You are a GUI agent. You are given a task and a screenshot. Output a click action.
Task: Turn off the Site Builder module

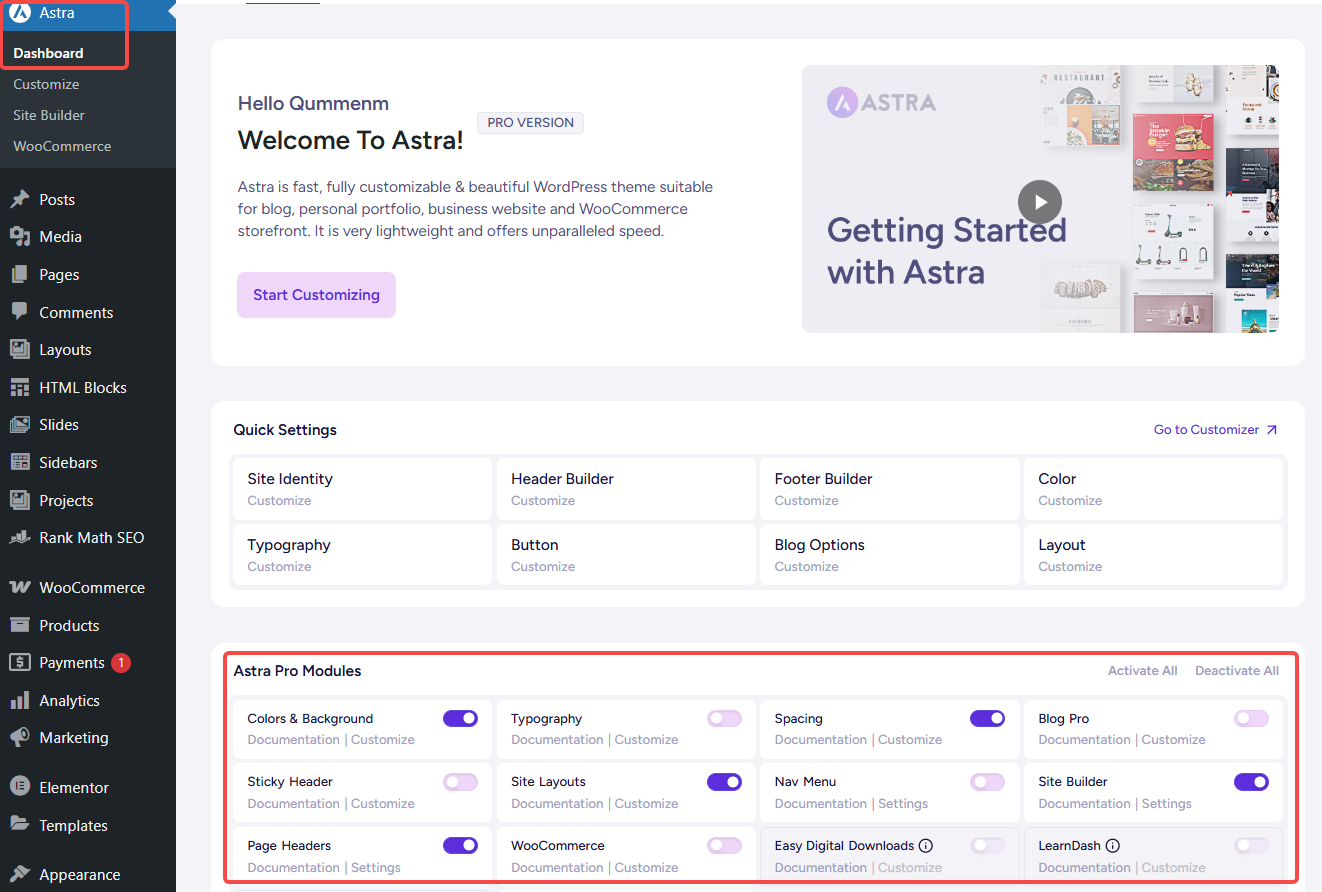tap(1251, 782)
